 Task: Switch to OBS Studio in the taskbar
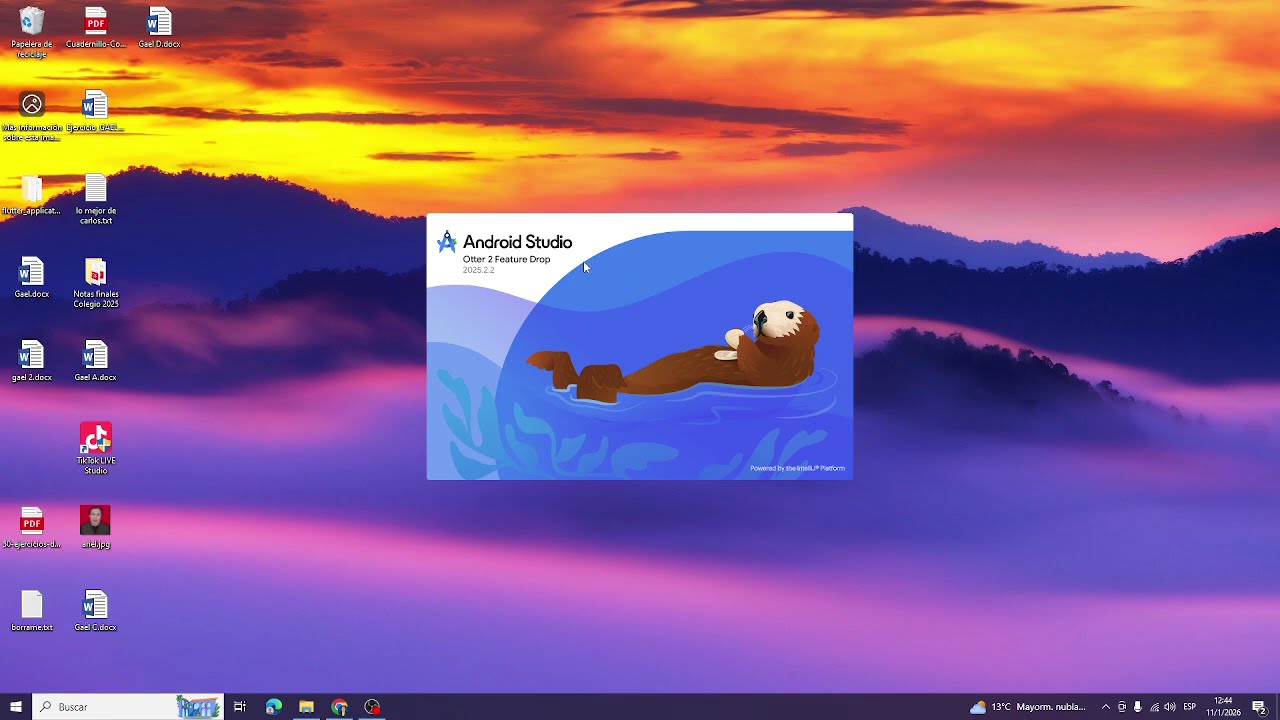(373, 707)
